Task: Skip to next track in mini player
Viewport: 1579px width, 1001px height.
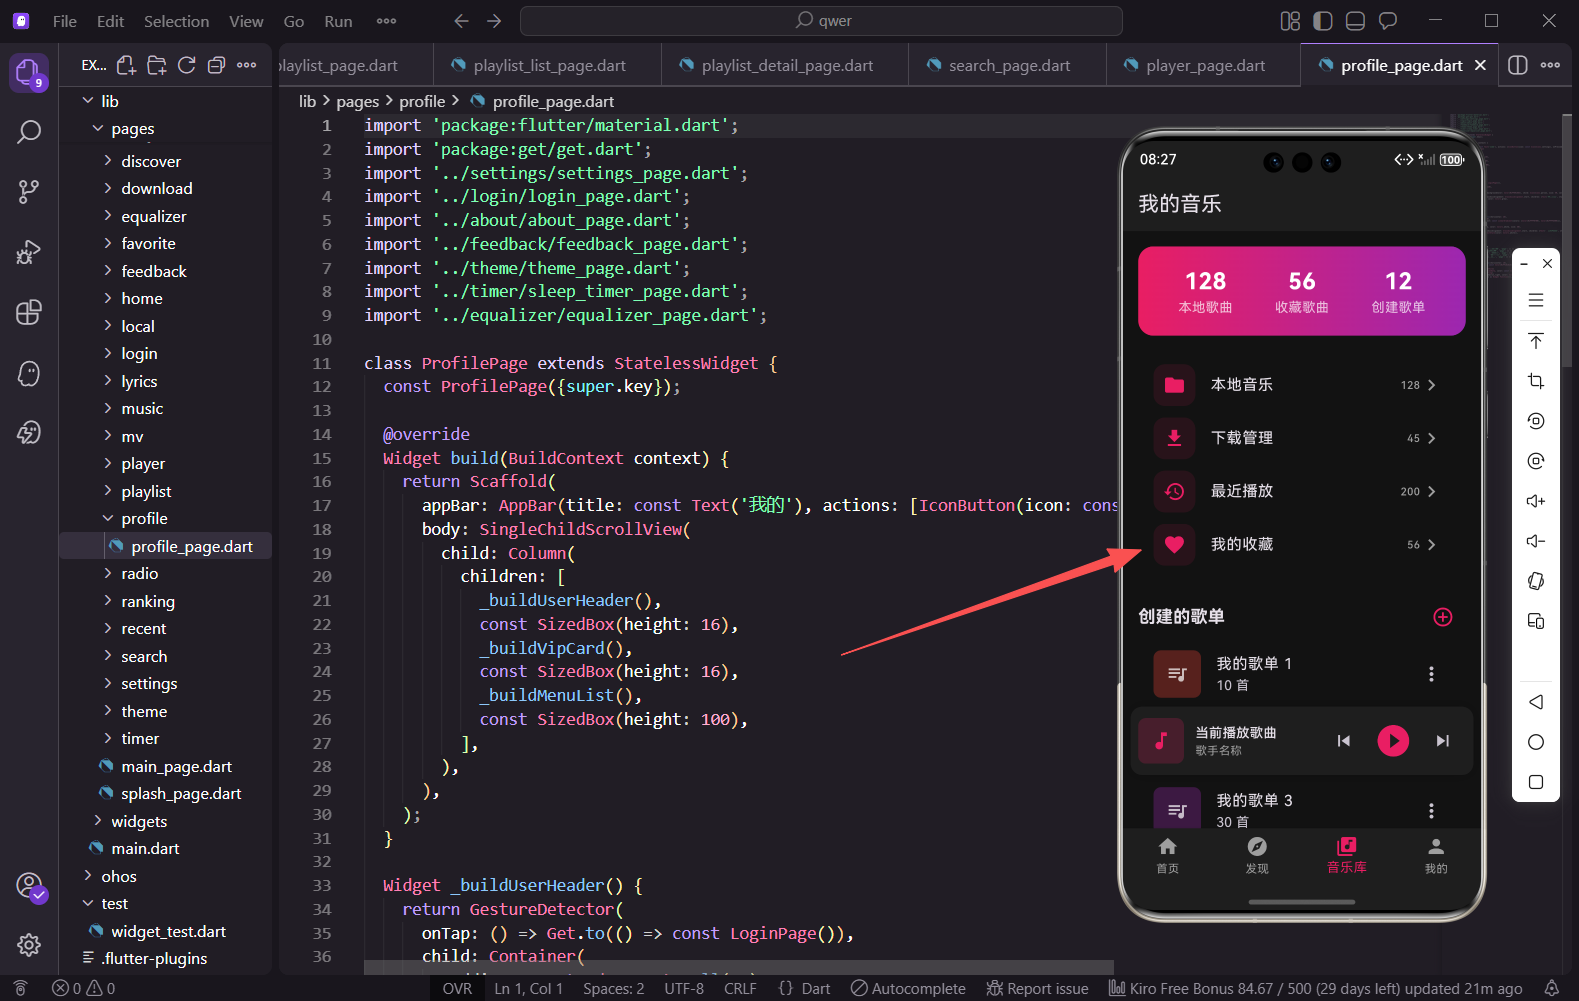Action: coord(1442,741)
